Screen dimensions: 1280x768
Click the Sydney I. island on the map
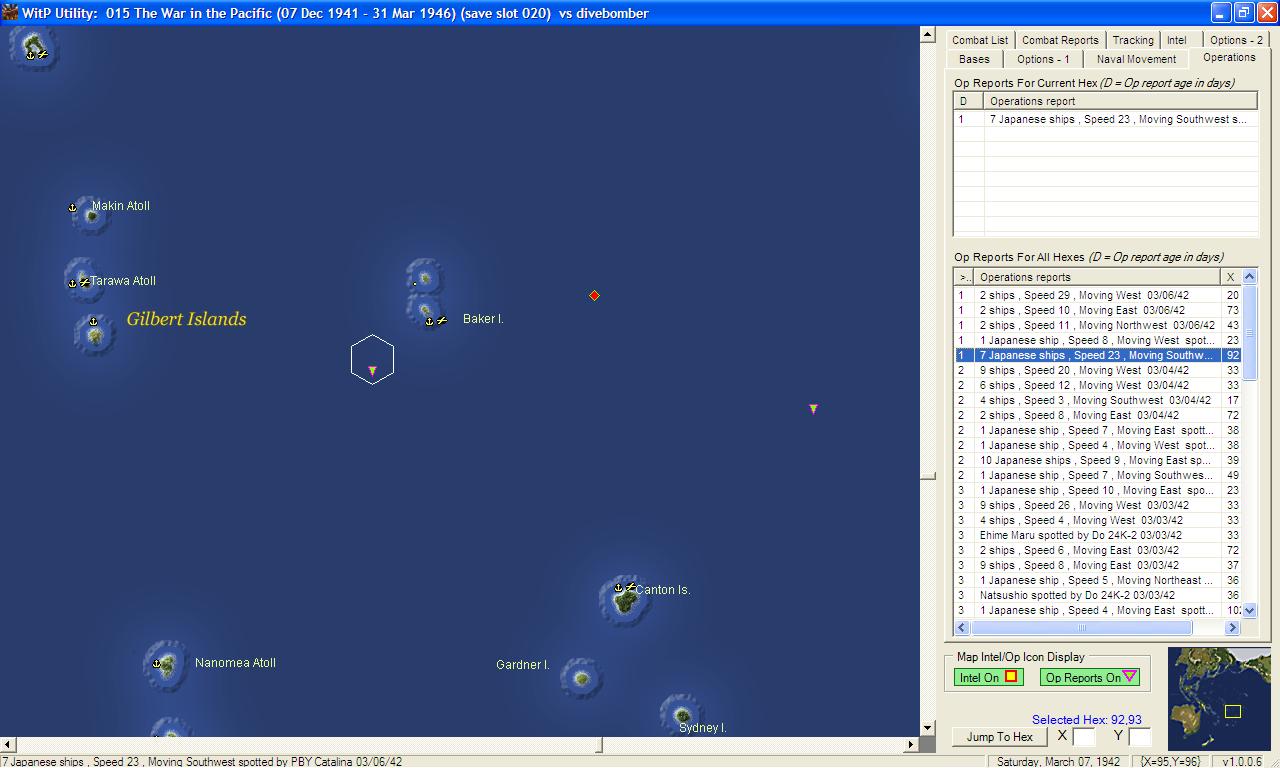click(681, 714)
